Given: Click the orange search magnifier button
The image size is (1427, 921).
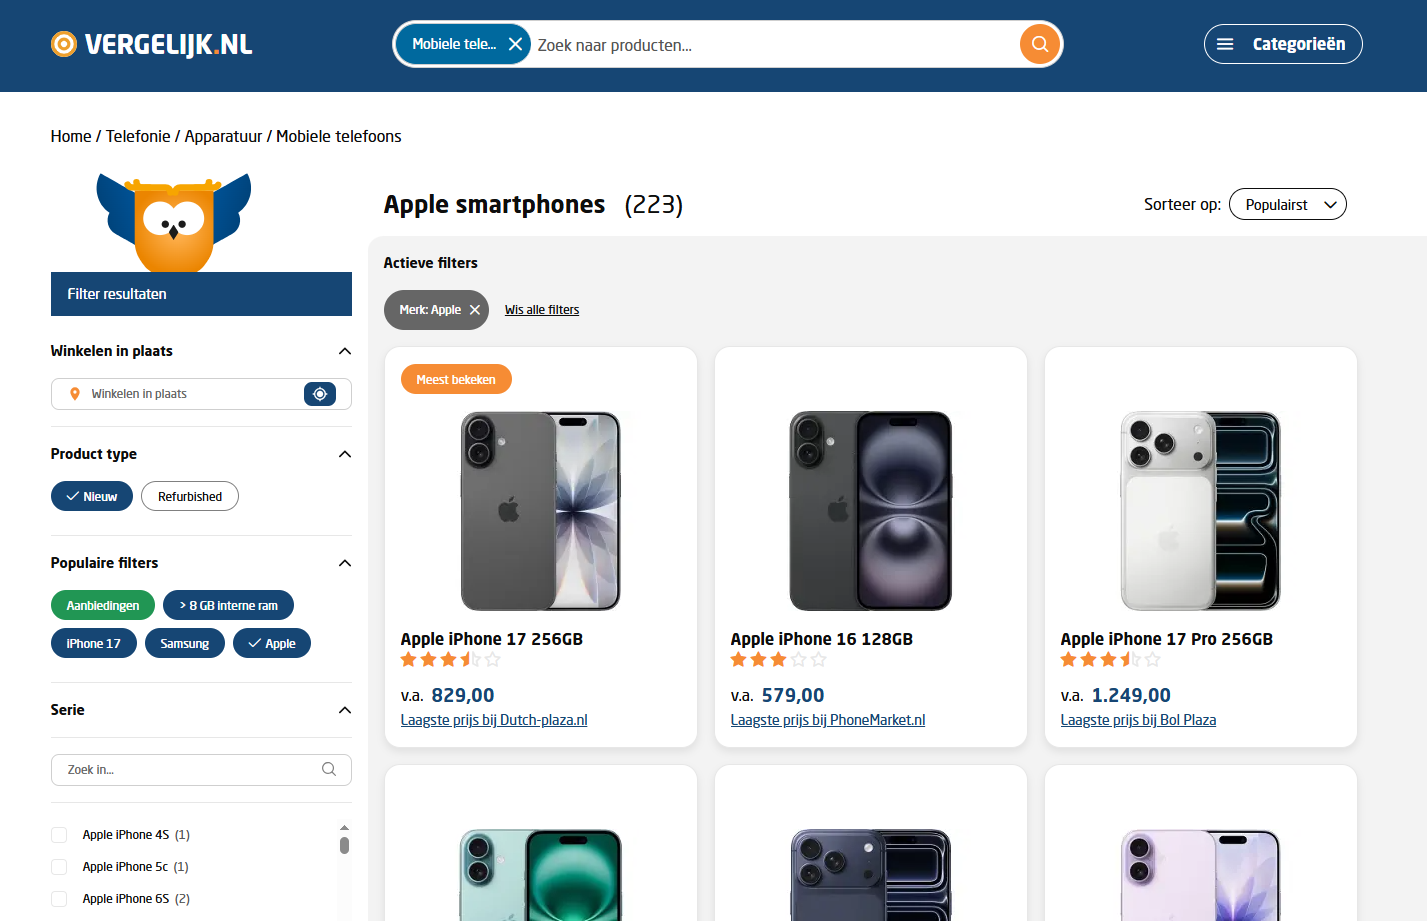Looking at the screenshot, I should (x=1040, y=44).
